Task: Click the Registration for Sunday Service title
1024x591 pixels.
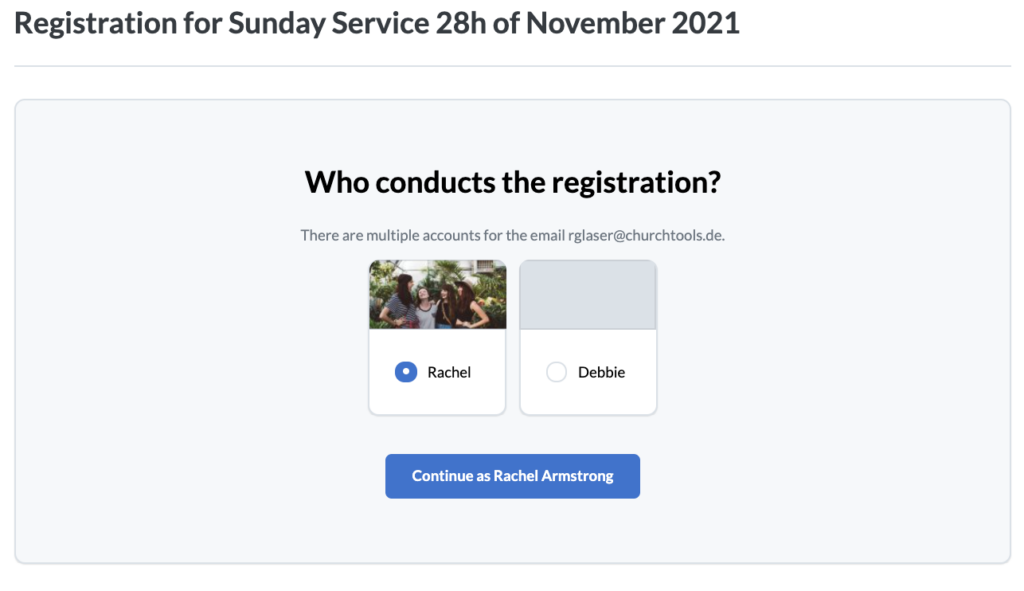Action: pyautogui.click(x=377, y=24)
